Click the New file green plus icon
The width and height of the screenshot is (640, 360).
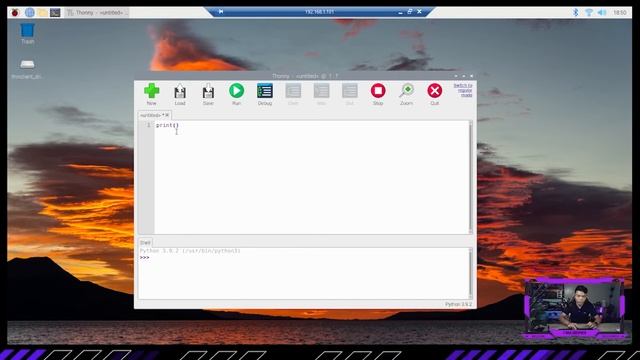[151, 91]
